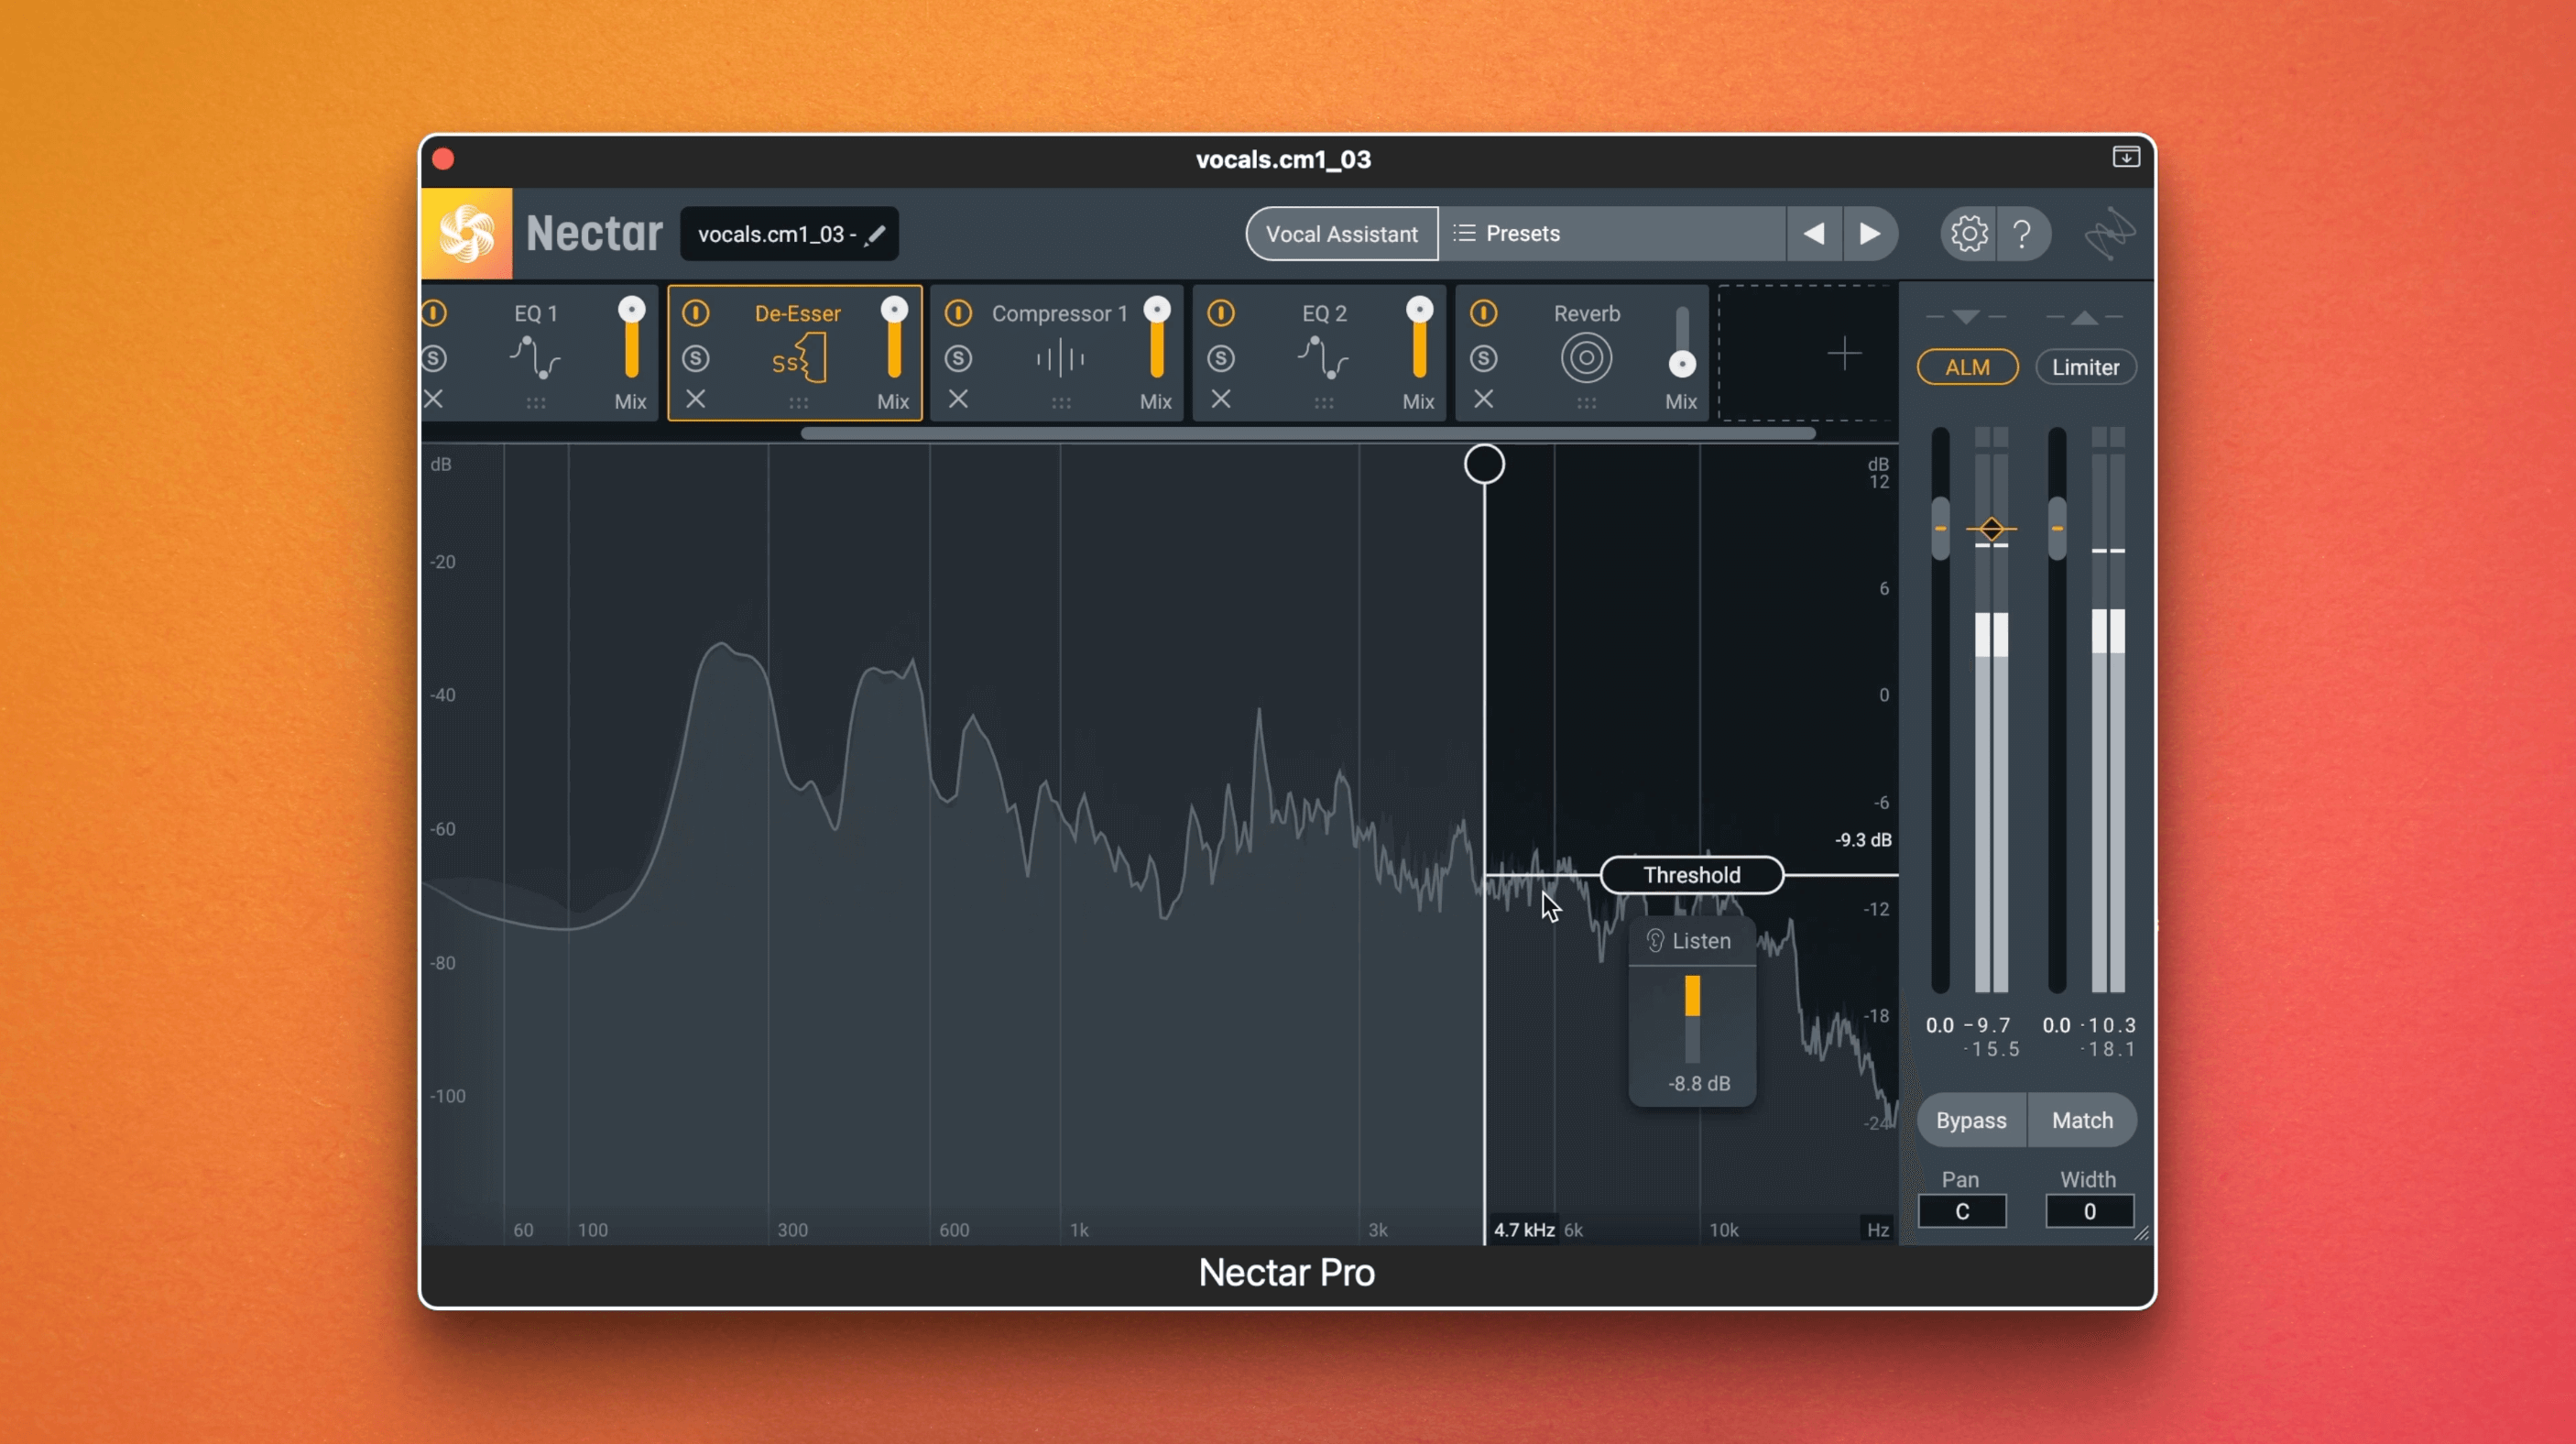2576x1444 pixels.
Task: Click the output gain up-arrow indicator
Action: point(2084,317)
